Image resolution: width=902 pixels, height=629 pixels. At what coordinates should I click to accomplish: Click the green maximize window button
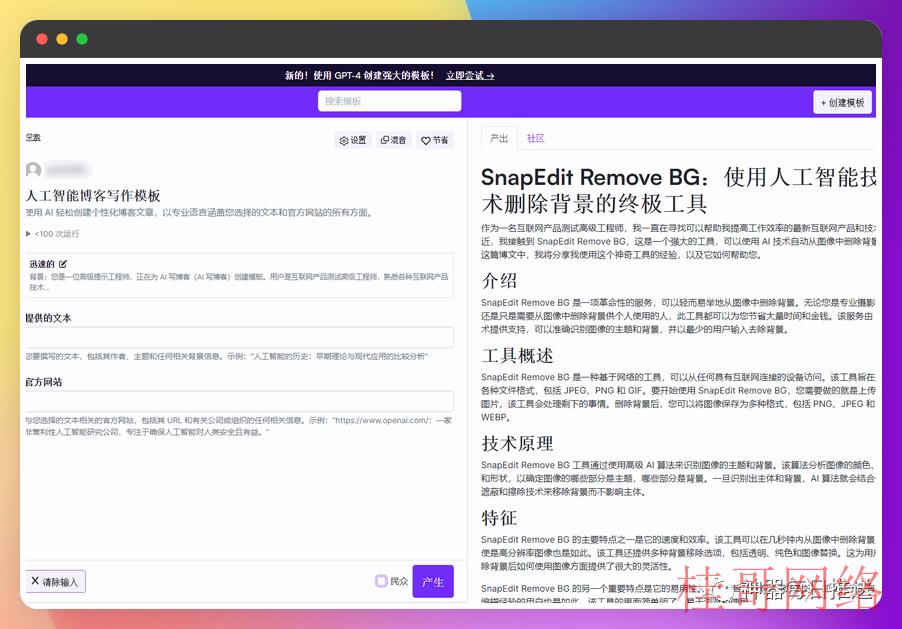coord(82,39)
